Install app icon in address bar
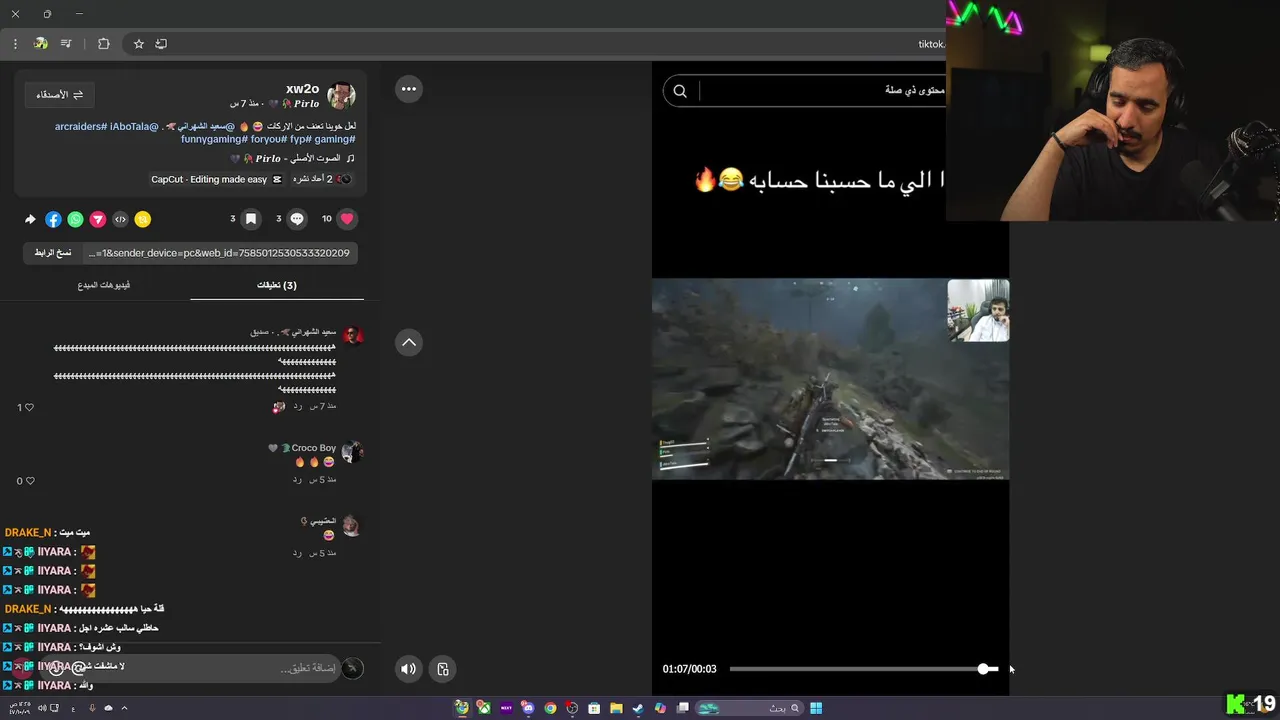 [161, 44]
